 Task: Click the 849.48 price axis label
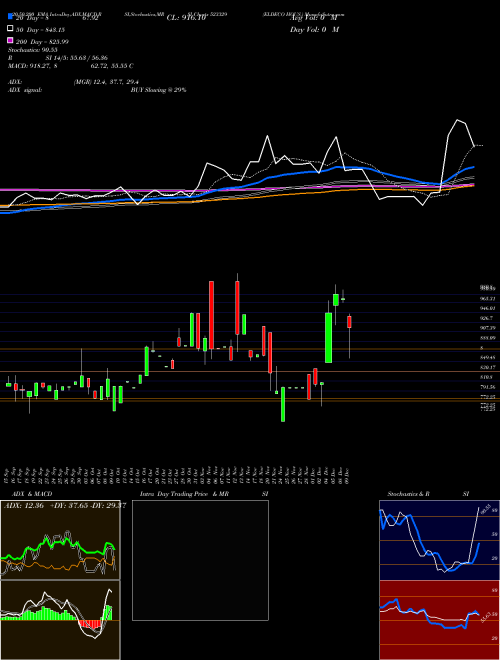point(487,357)
